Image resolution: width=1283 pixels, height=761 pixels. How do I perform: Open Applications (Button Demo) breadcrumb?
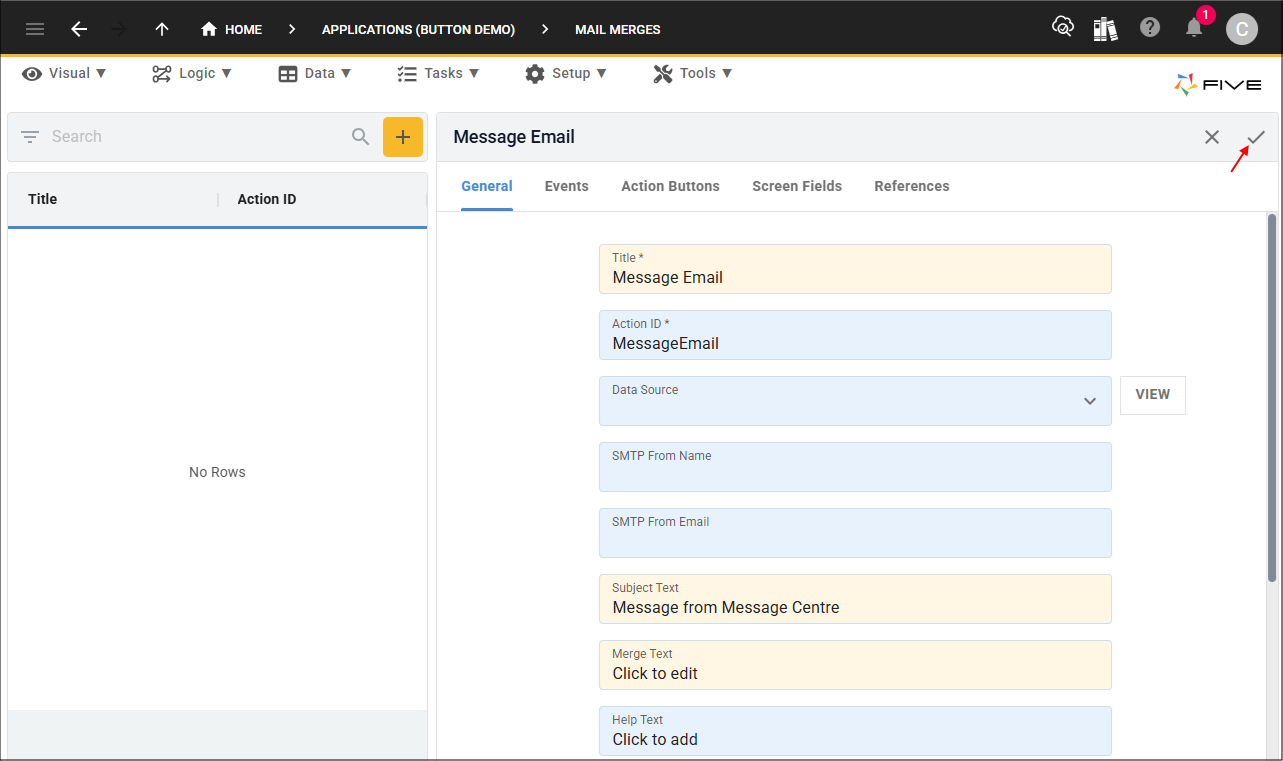(418, 29)
